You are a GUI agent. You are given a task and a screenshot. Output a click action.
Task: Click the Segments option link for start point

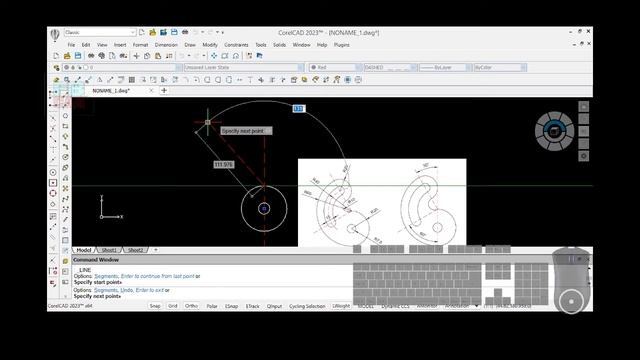pos(106,276)
